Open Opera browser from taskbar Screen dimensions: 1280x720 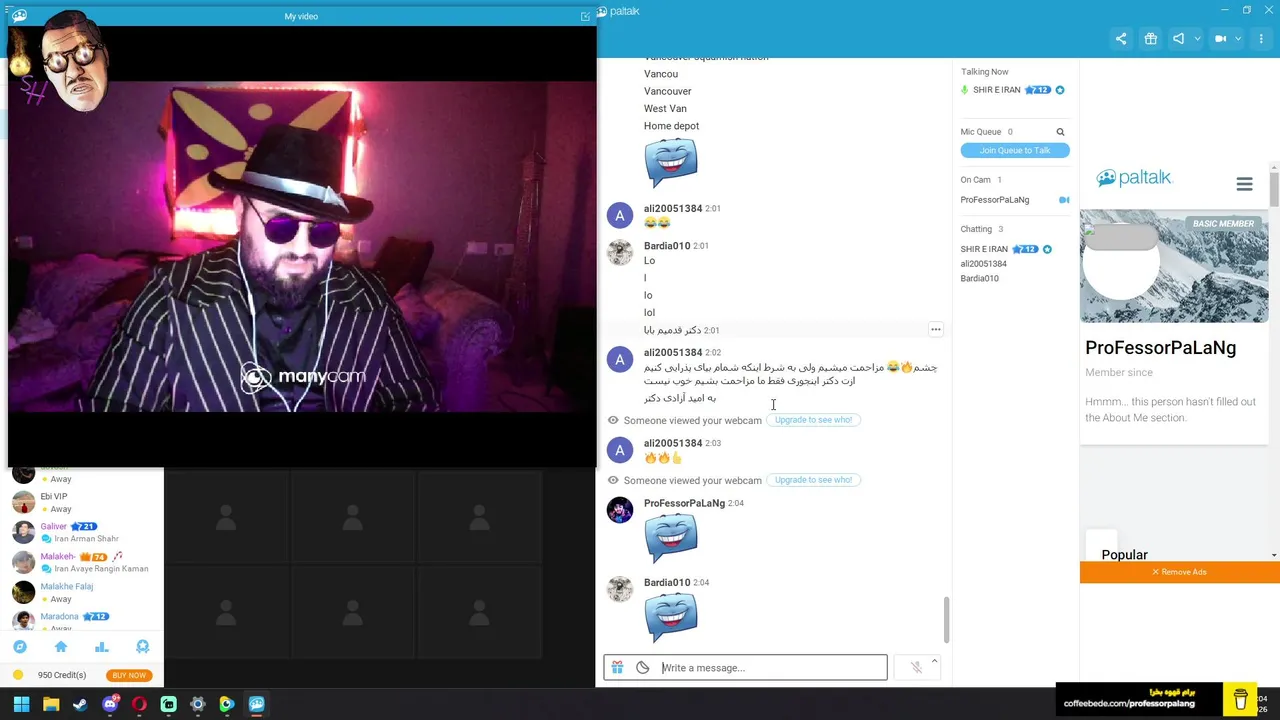[x=139, y=704]
